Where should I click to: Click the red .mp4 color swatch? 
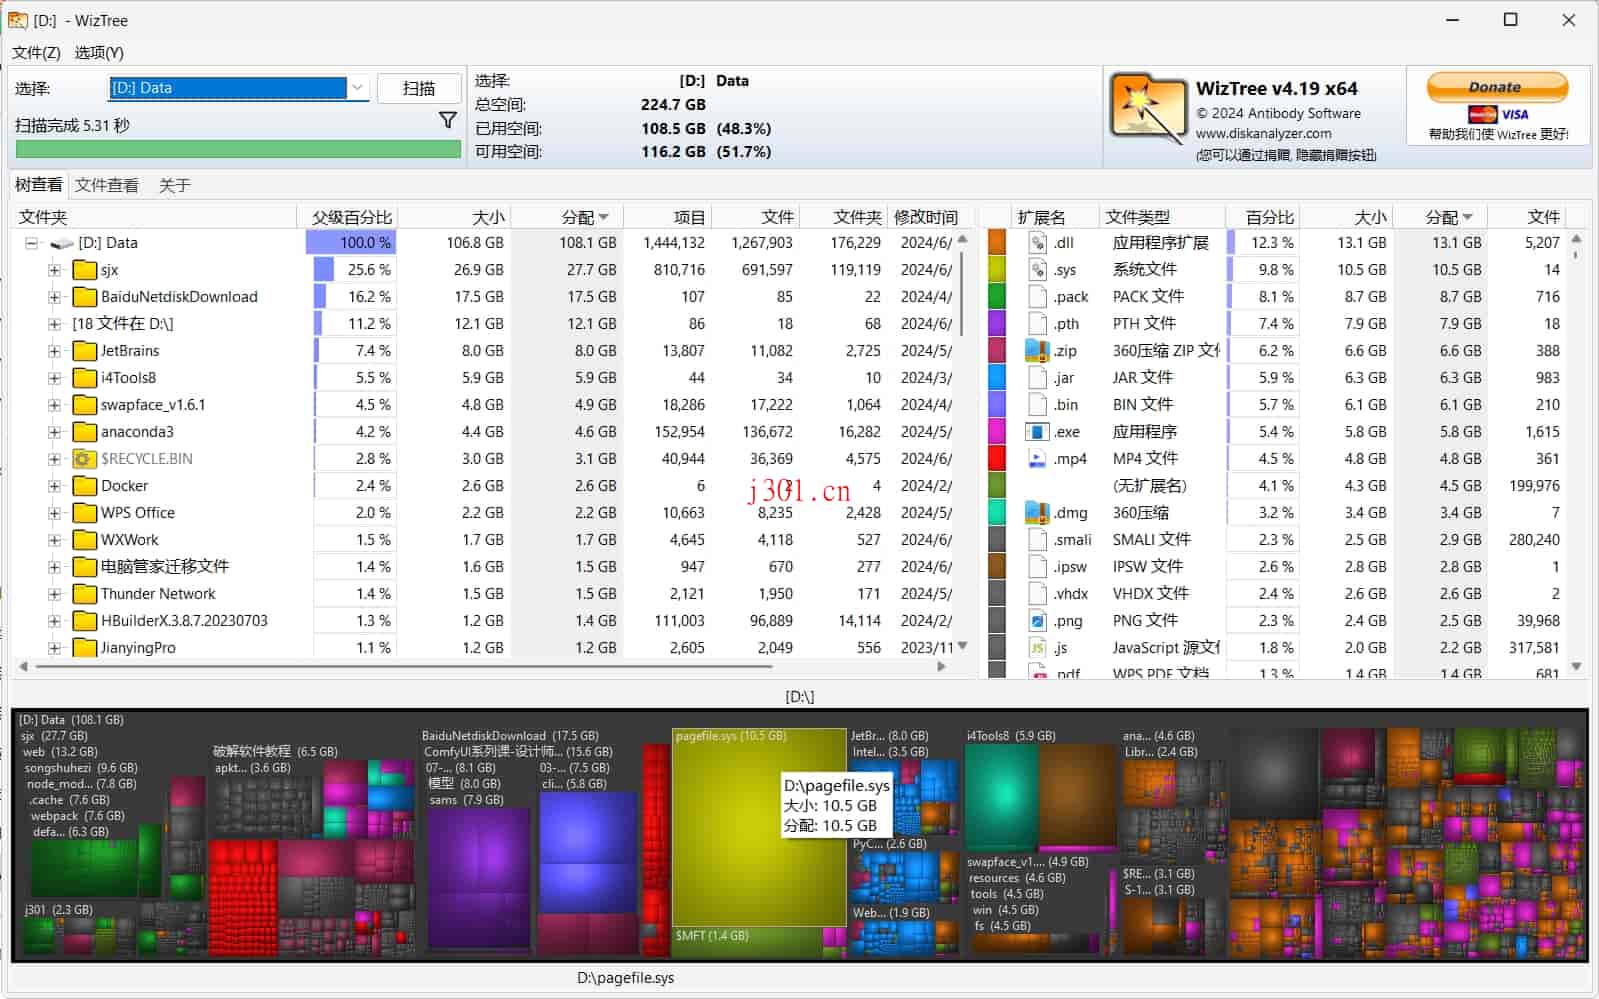tap(997, 458)
